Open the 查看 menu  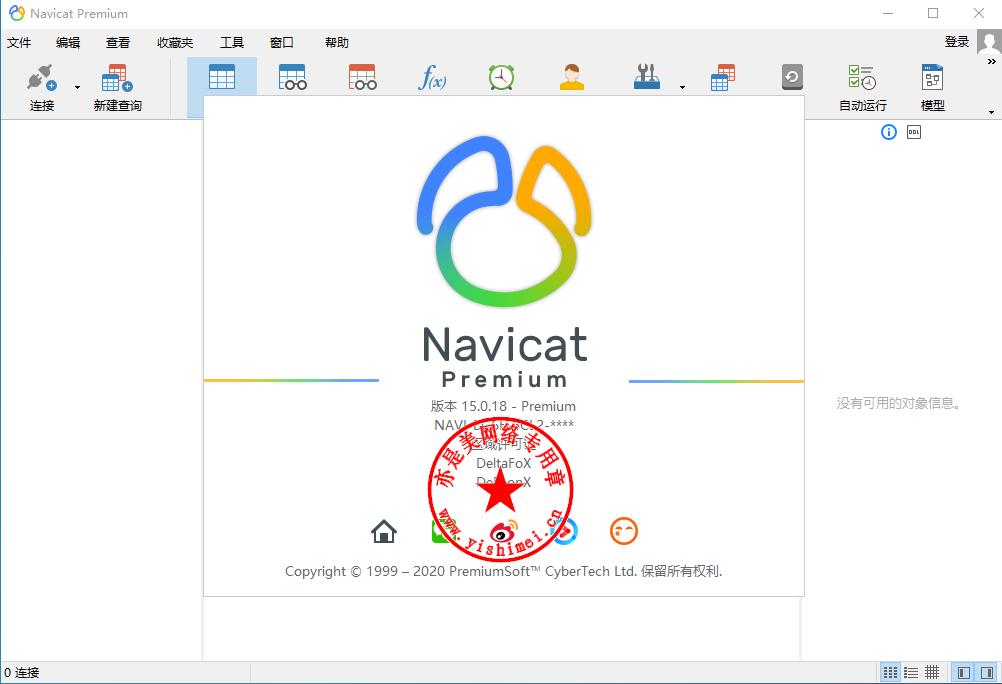coord(118,43)
